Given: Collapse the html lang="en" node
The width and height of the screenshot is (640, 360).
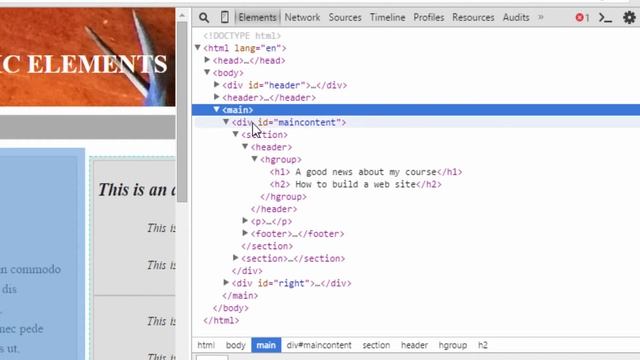Looking at the screenshot, I should tap(198, 48).
